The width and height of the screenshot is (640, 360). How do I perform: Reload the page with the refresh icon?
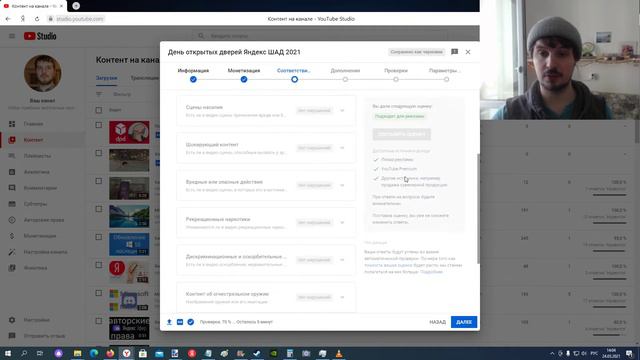tap(37, 19)
